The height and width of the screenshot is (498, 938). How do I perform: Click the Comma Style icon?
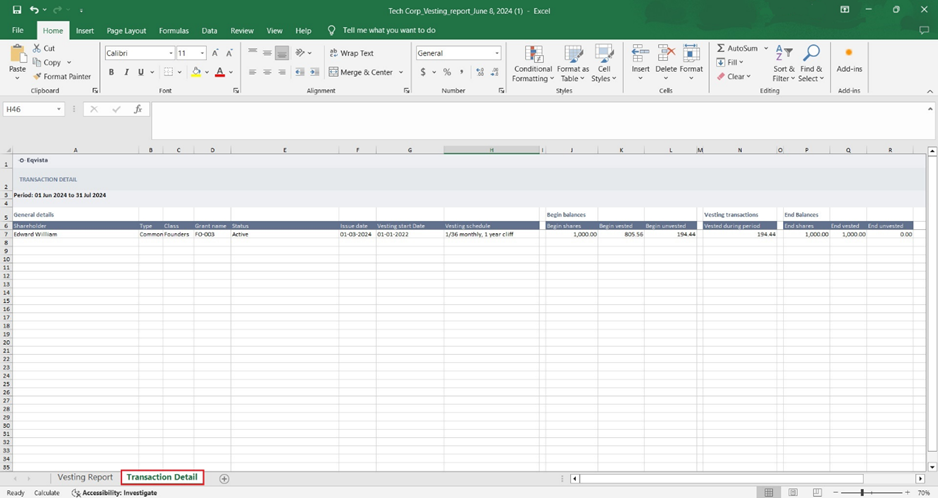click(x=462, y=72)
